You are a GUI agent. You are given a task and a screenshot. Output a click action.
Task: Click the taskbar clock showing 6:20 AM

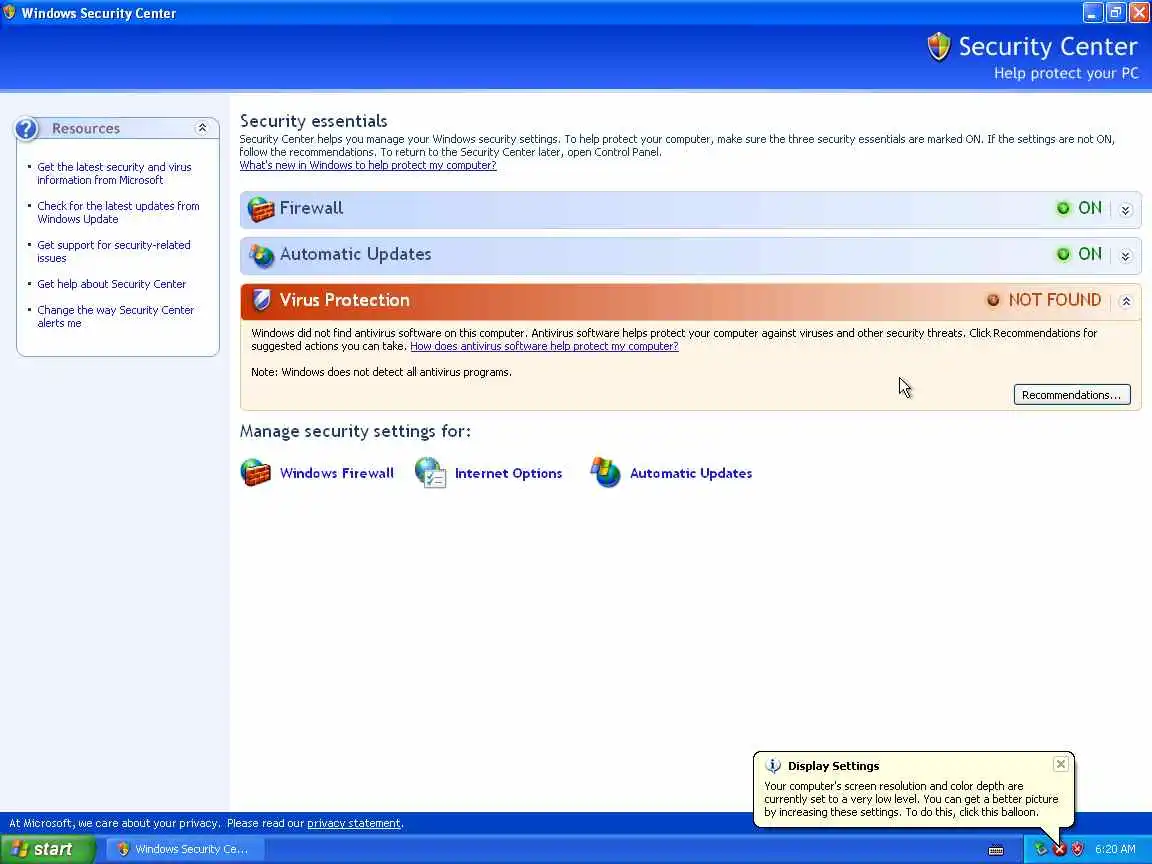[x=1115, y=849]
